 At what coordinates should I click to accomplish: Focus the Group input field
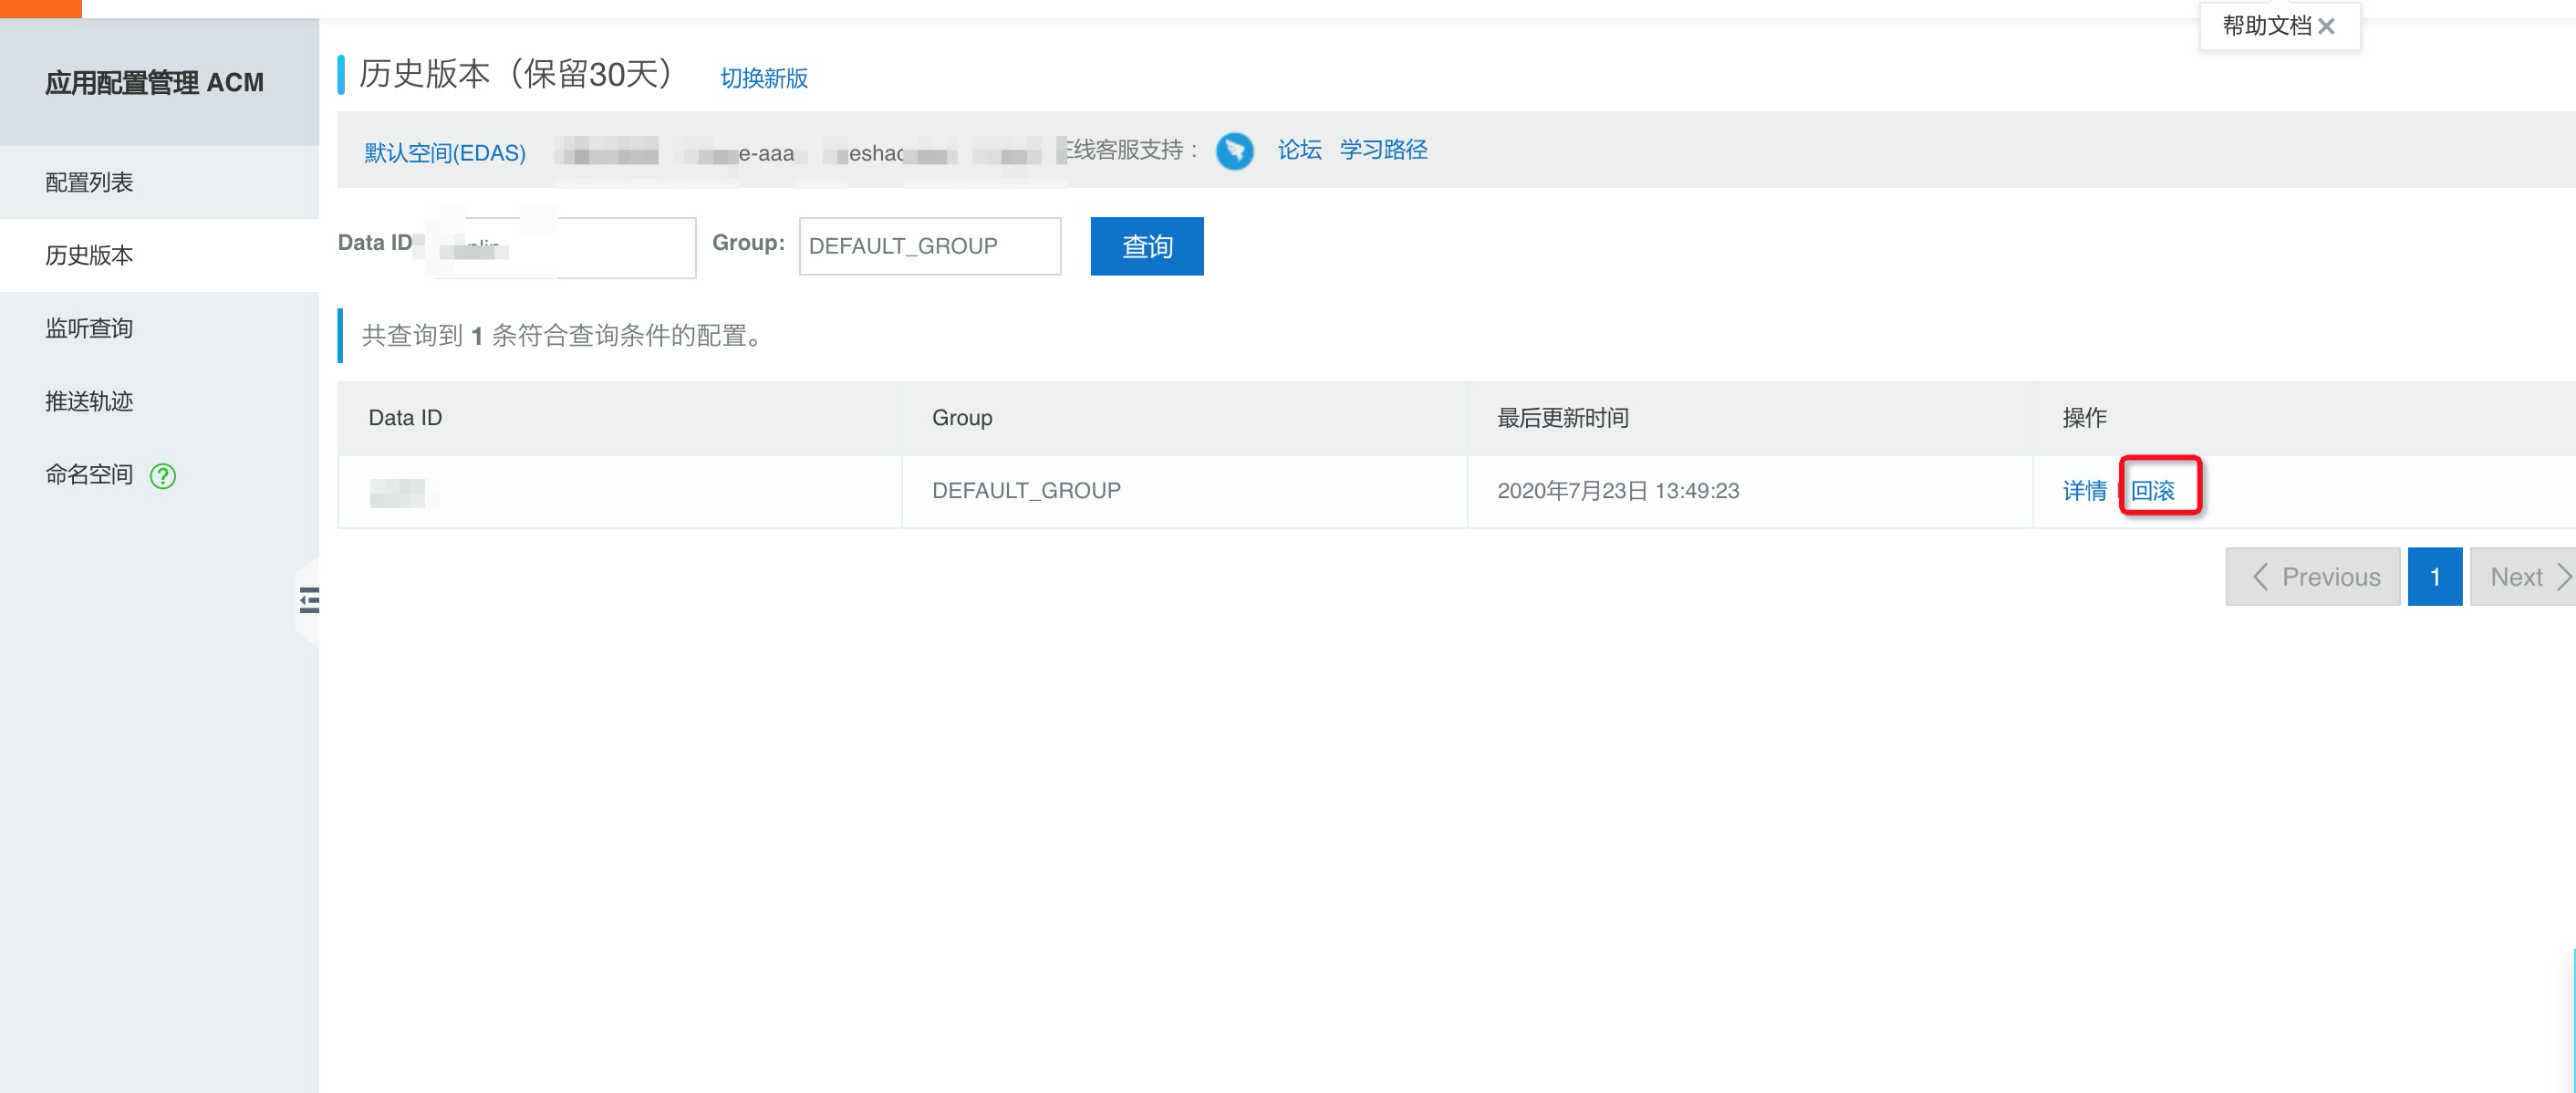point(930,246)
